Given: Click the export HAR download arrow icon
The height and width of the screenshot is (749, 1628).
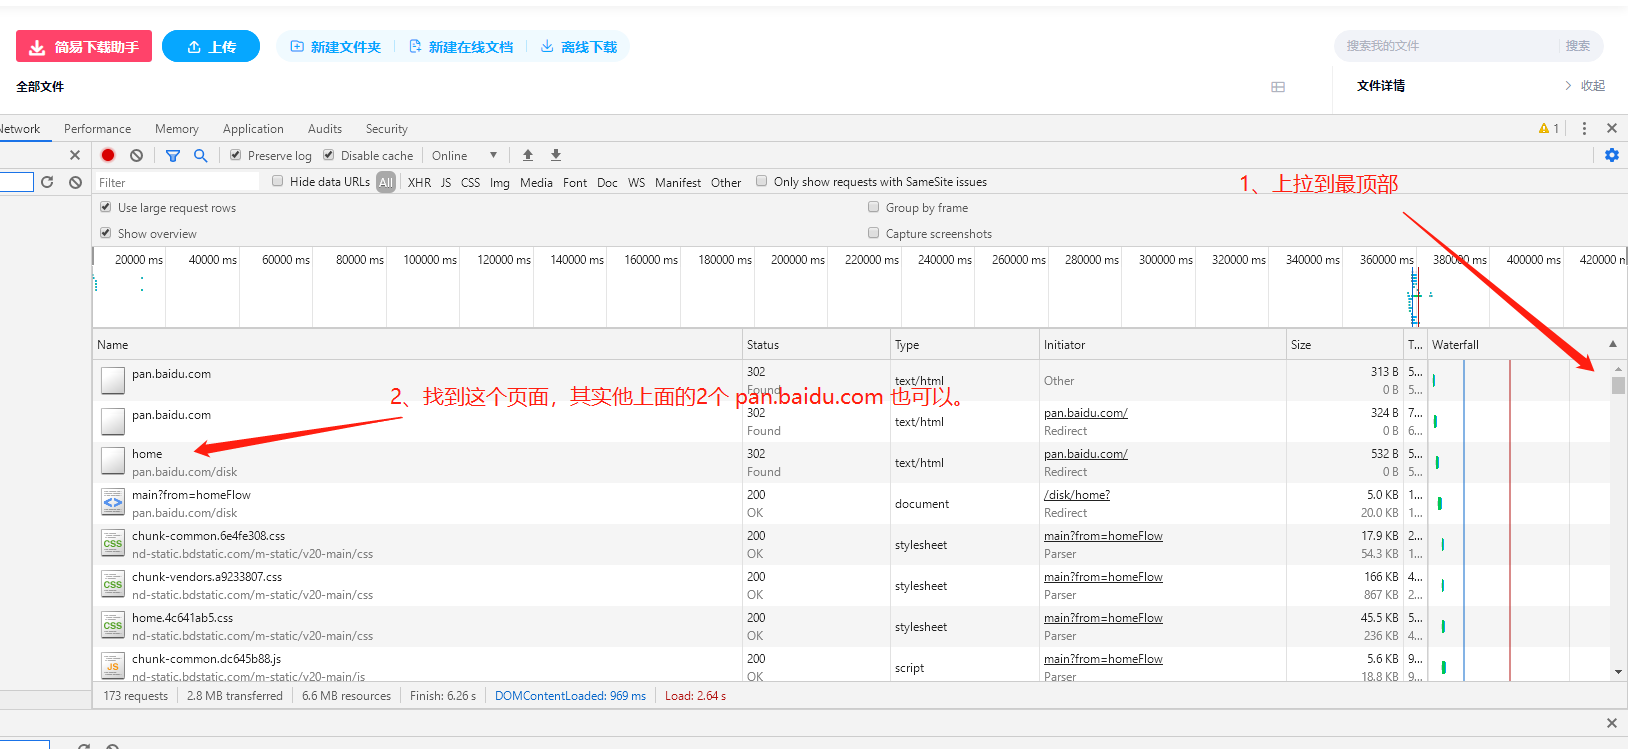Looking at the screenshot, I should (556, 155).
